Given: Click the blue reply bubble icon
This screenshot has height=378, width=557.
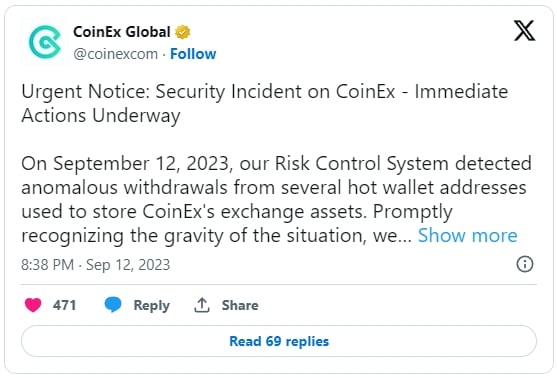Looking at the screenshot, I should (113, 305).
